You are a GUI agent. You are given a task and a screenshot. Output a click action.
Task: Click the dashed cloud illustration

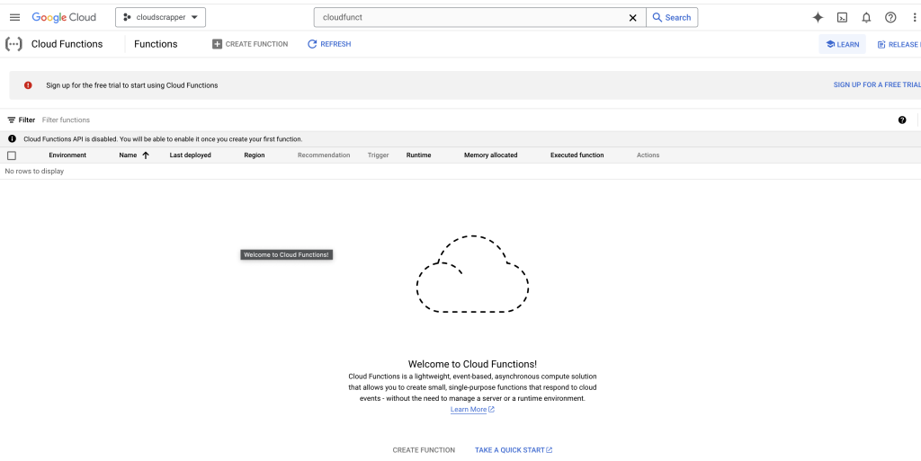(x=472, y=274)
